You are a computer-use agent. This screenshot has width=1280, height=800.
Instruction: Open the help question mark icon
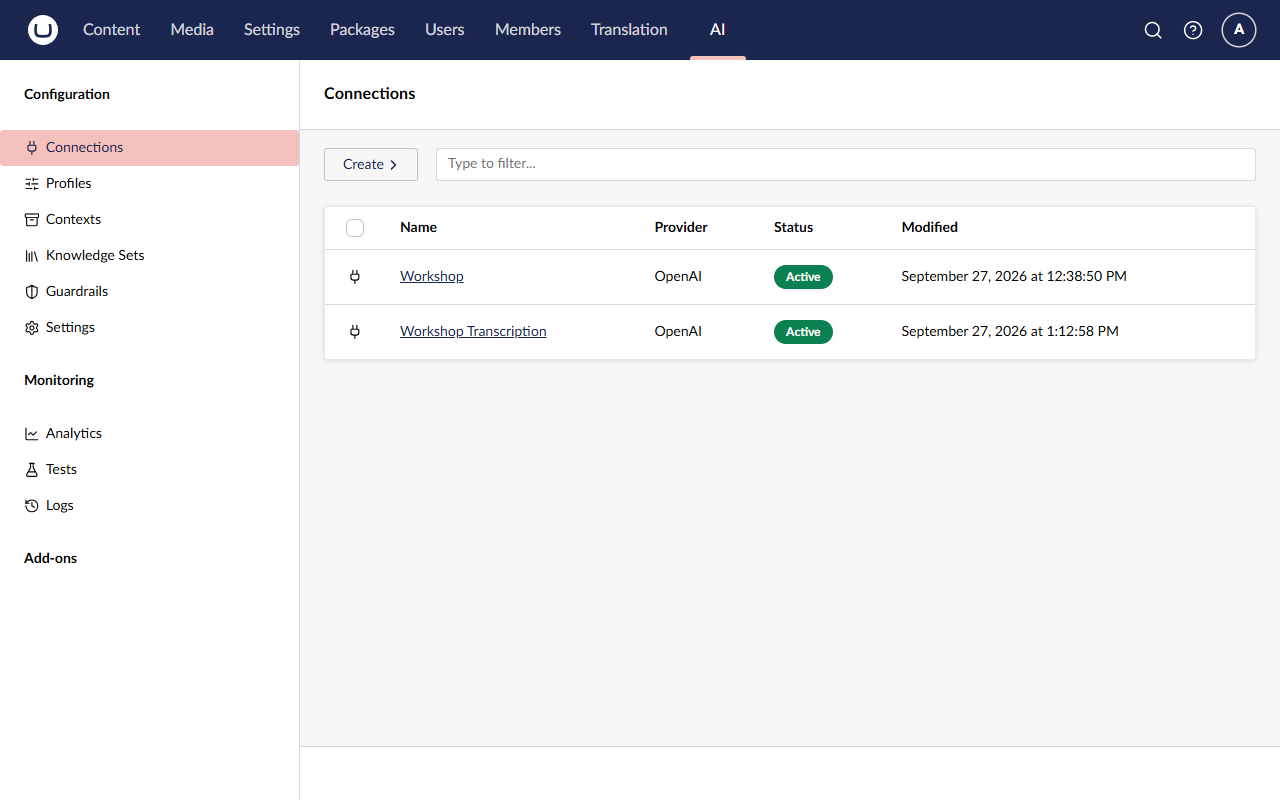pyautogui.click(x=1193, y=30)
